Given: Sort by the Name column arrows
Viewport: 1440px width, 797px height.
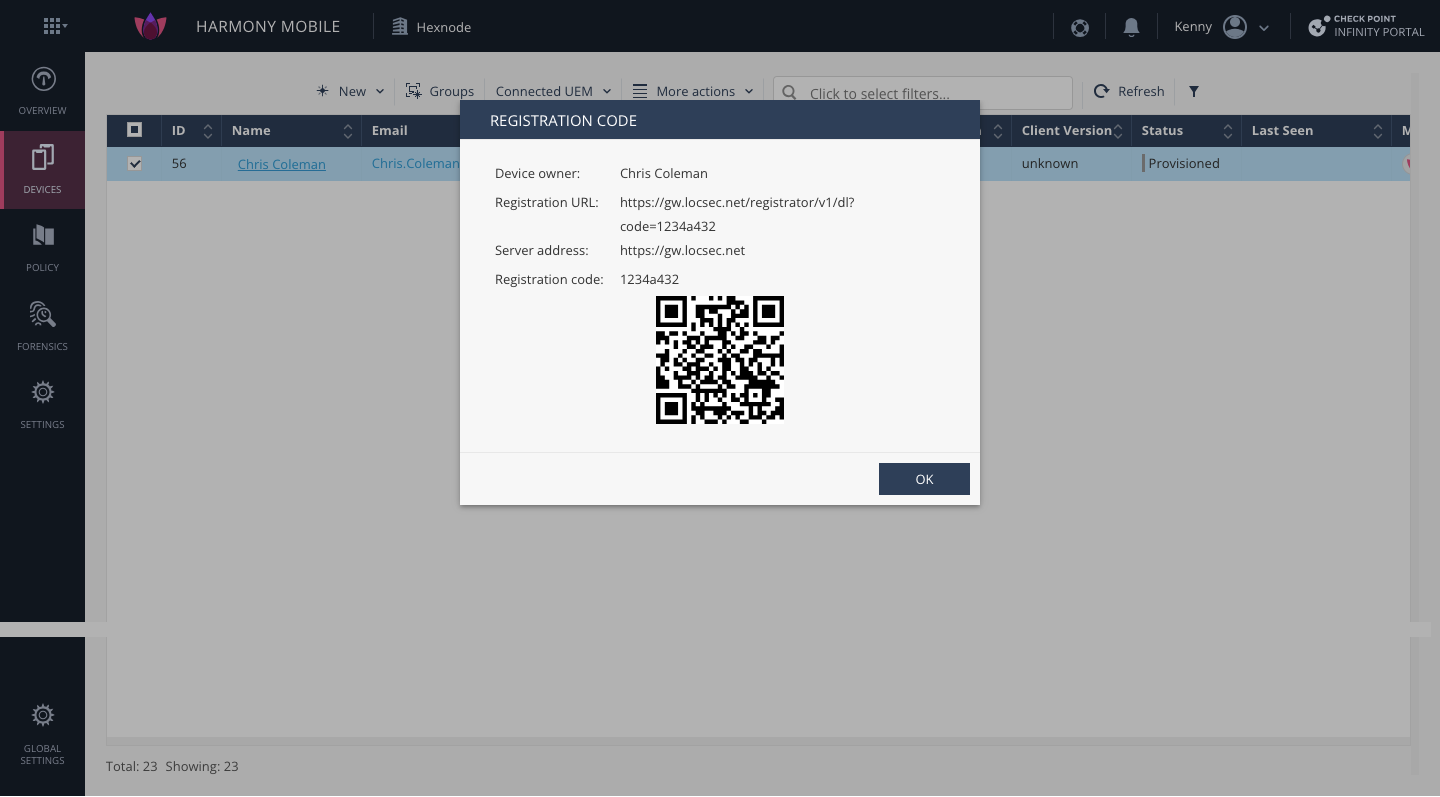Looking at the screenshot, I should (x=348, y=131).
